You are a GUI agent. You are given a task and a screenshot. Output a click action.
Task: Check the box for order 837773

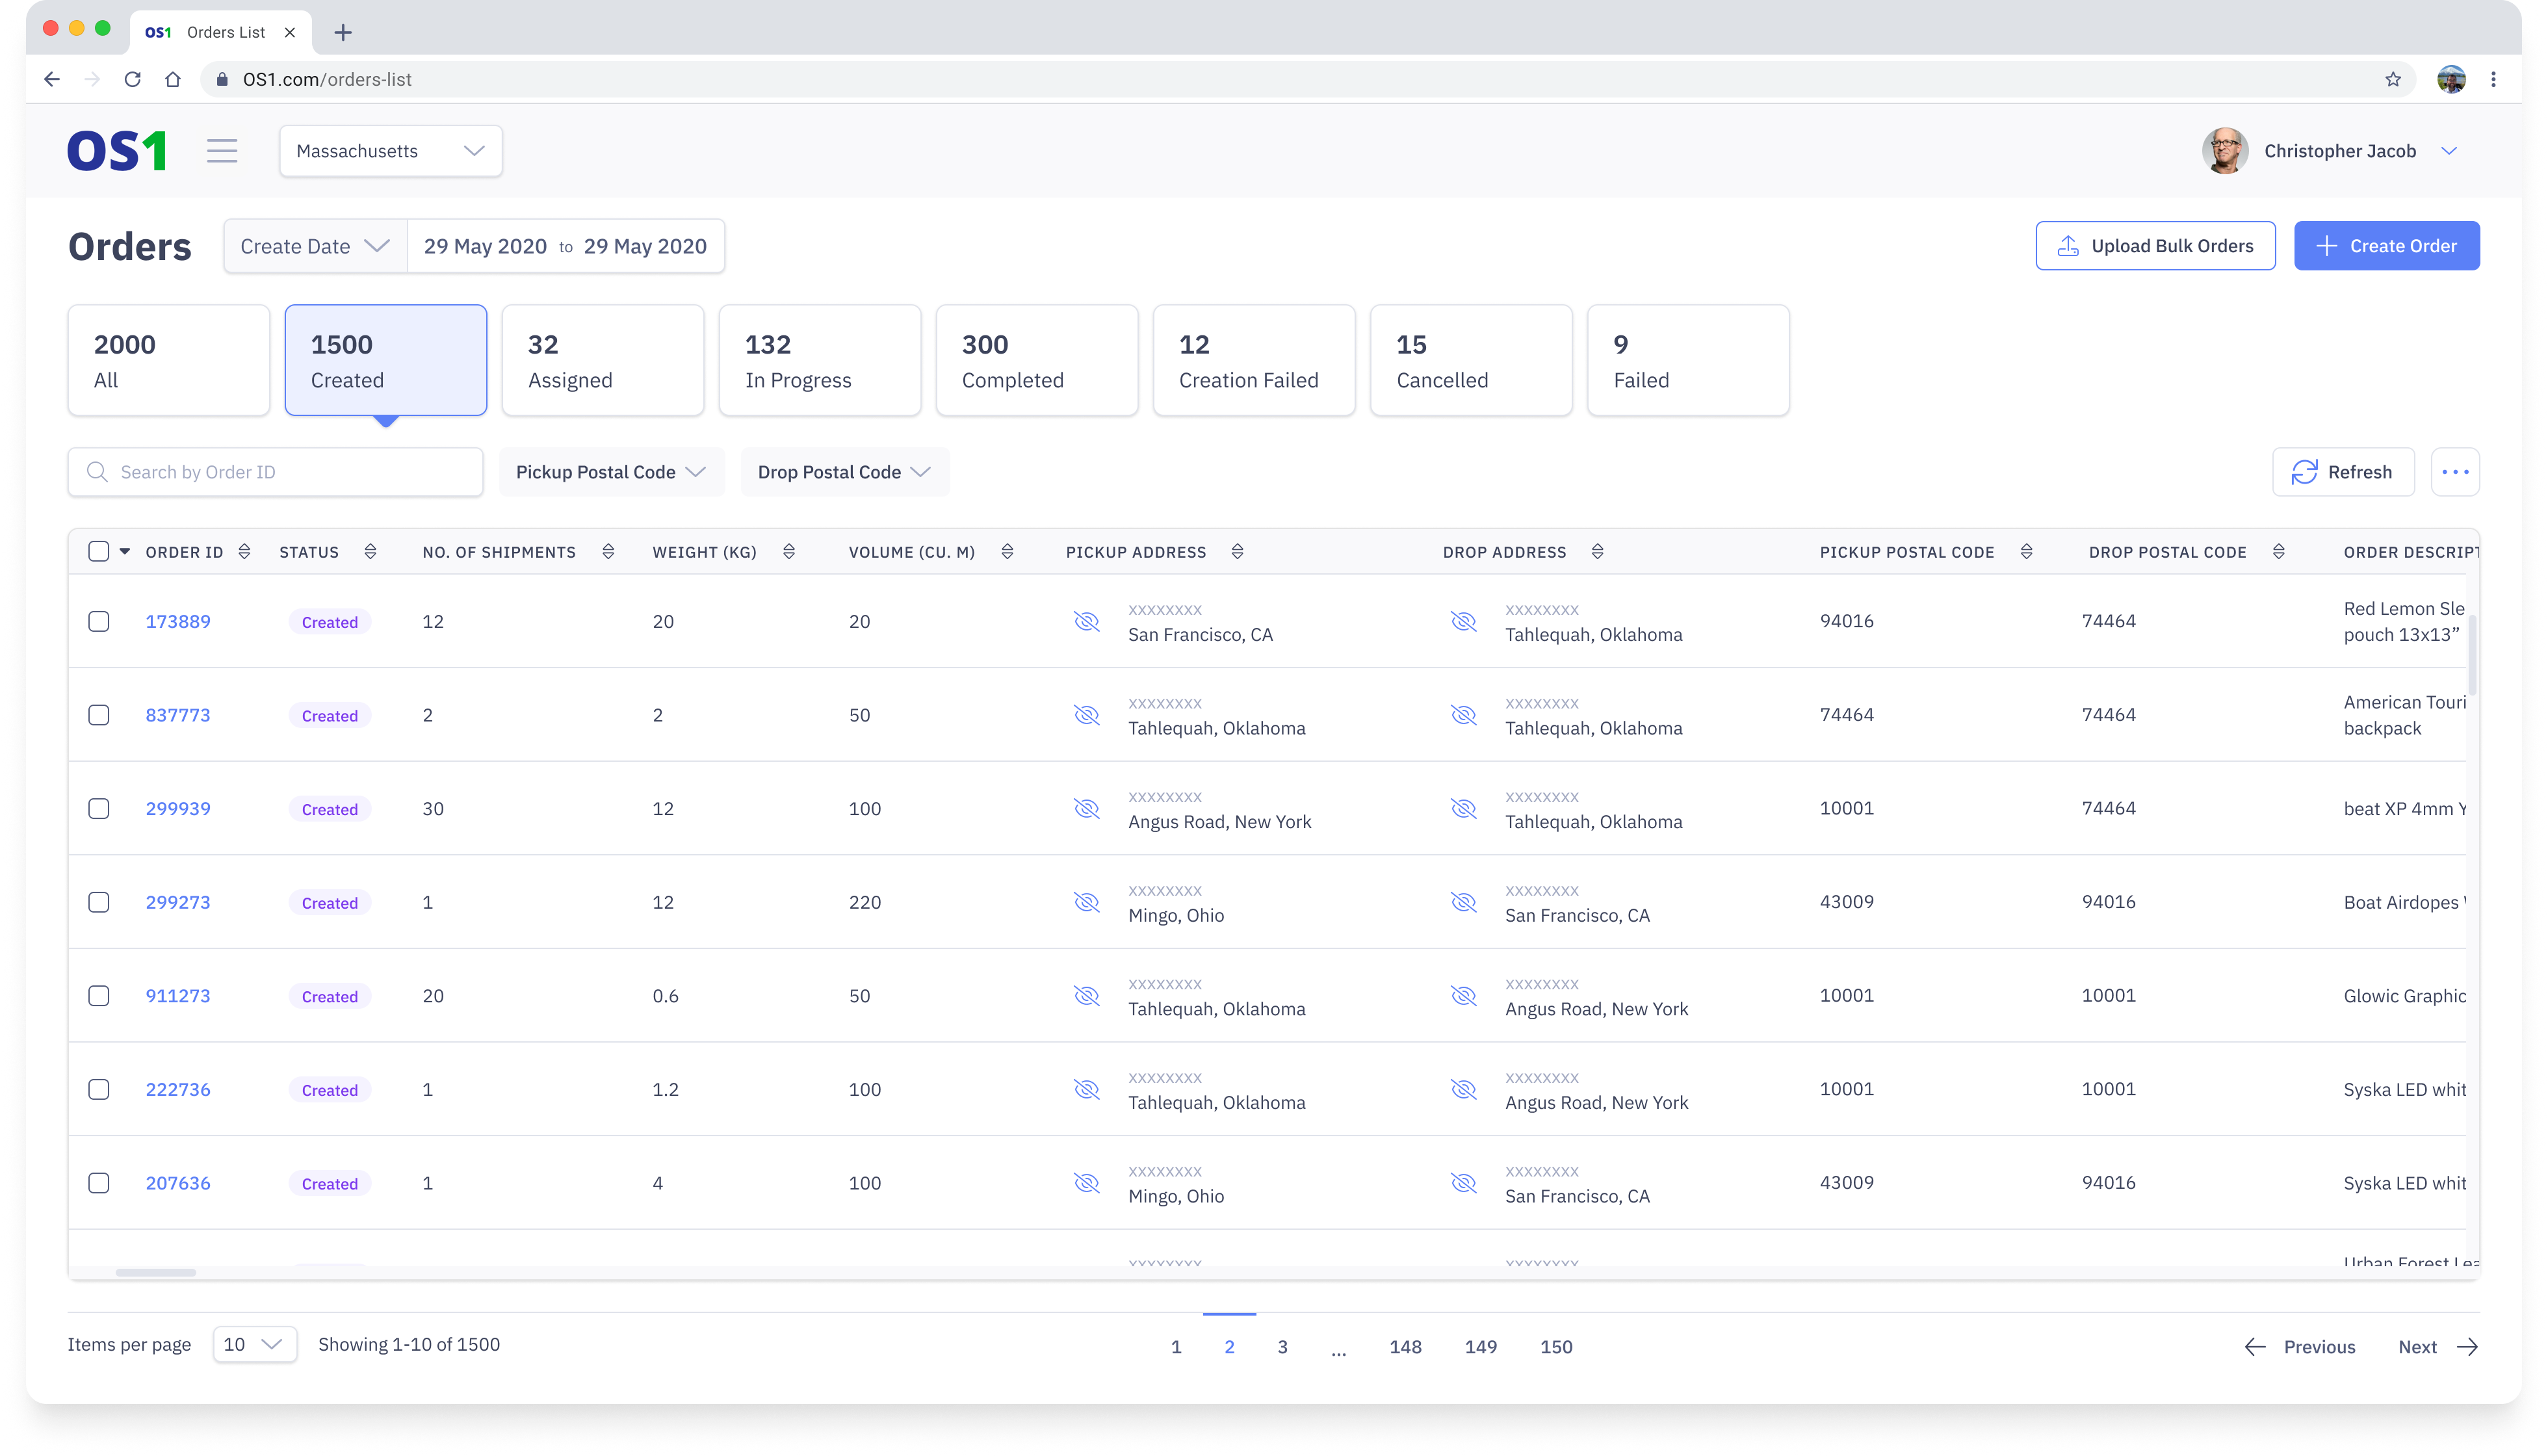[99, 715]
